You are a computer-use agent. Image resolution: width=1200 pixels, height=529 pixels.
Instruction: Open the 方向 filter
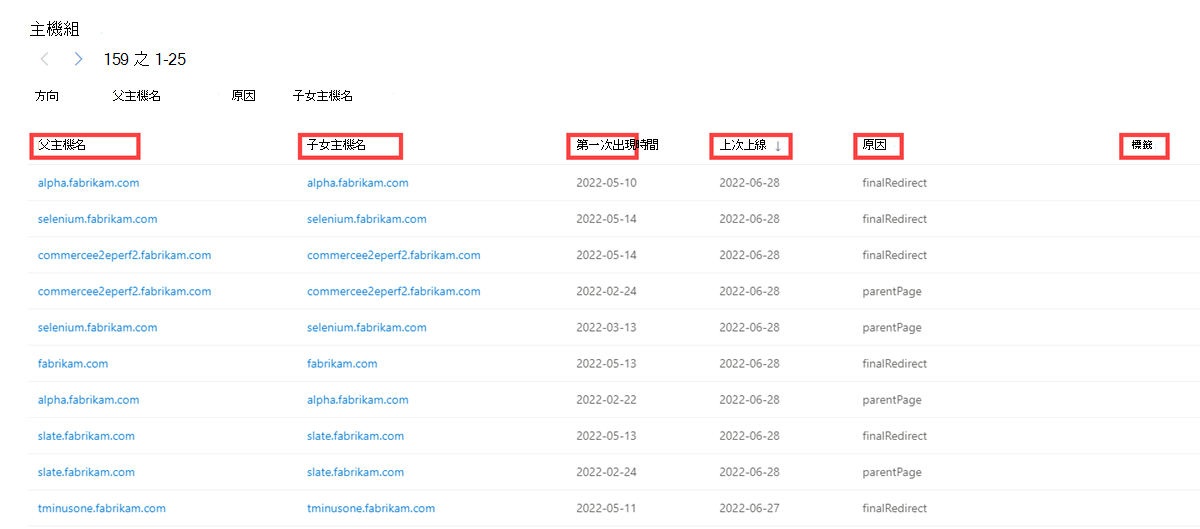(x=47, y=96)
